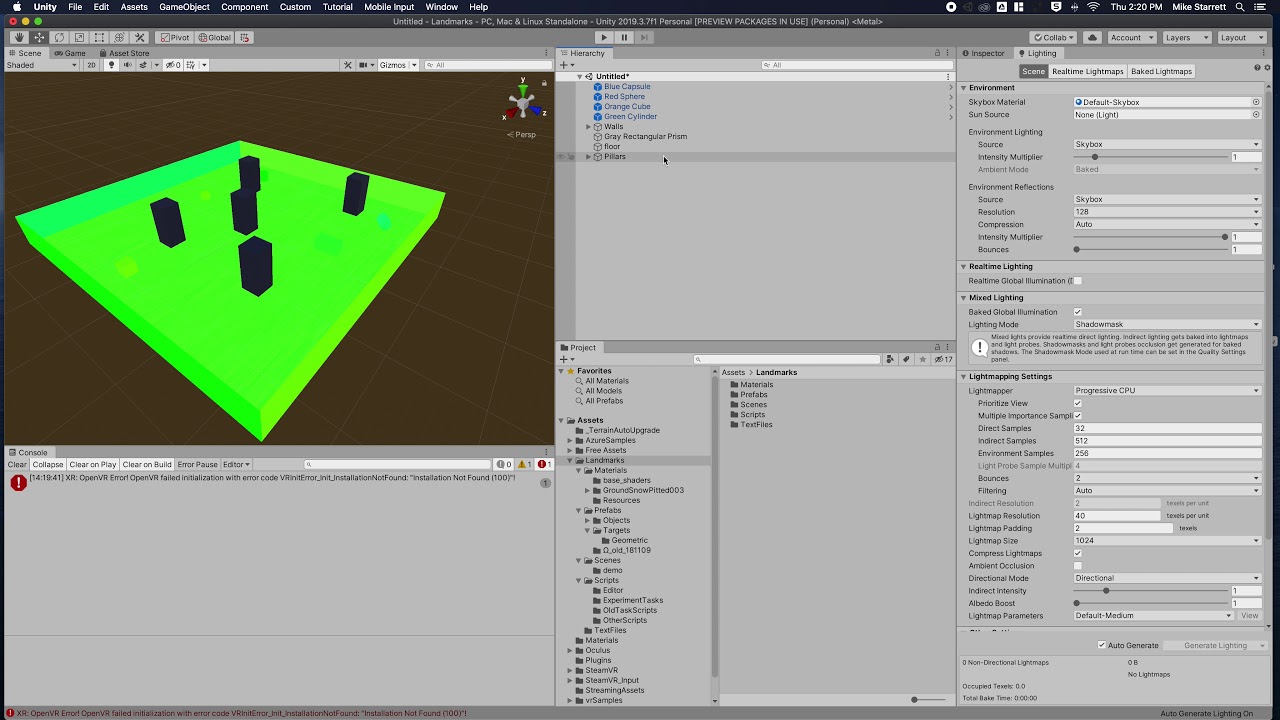Expand the Pillars object in Hierarchy
The height and width of the screenshot is (720, 1280).
click(x=588, y=157)
